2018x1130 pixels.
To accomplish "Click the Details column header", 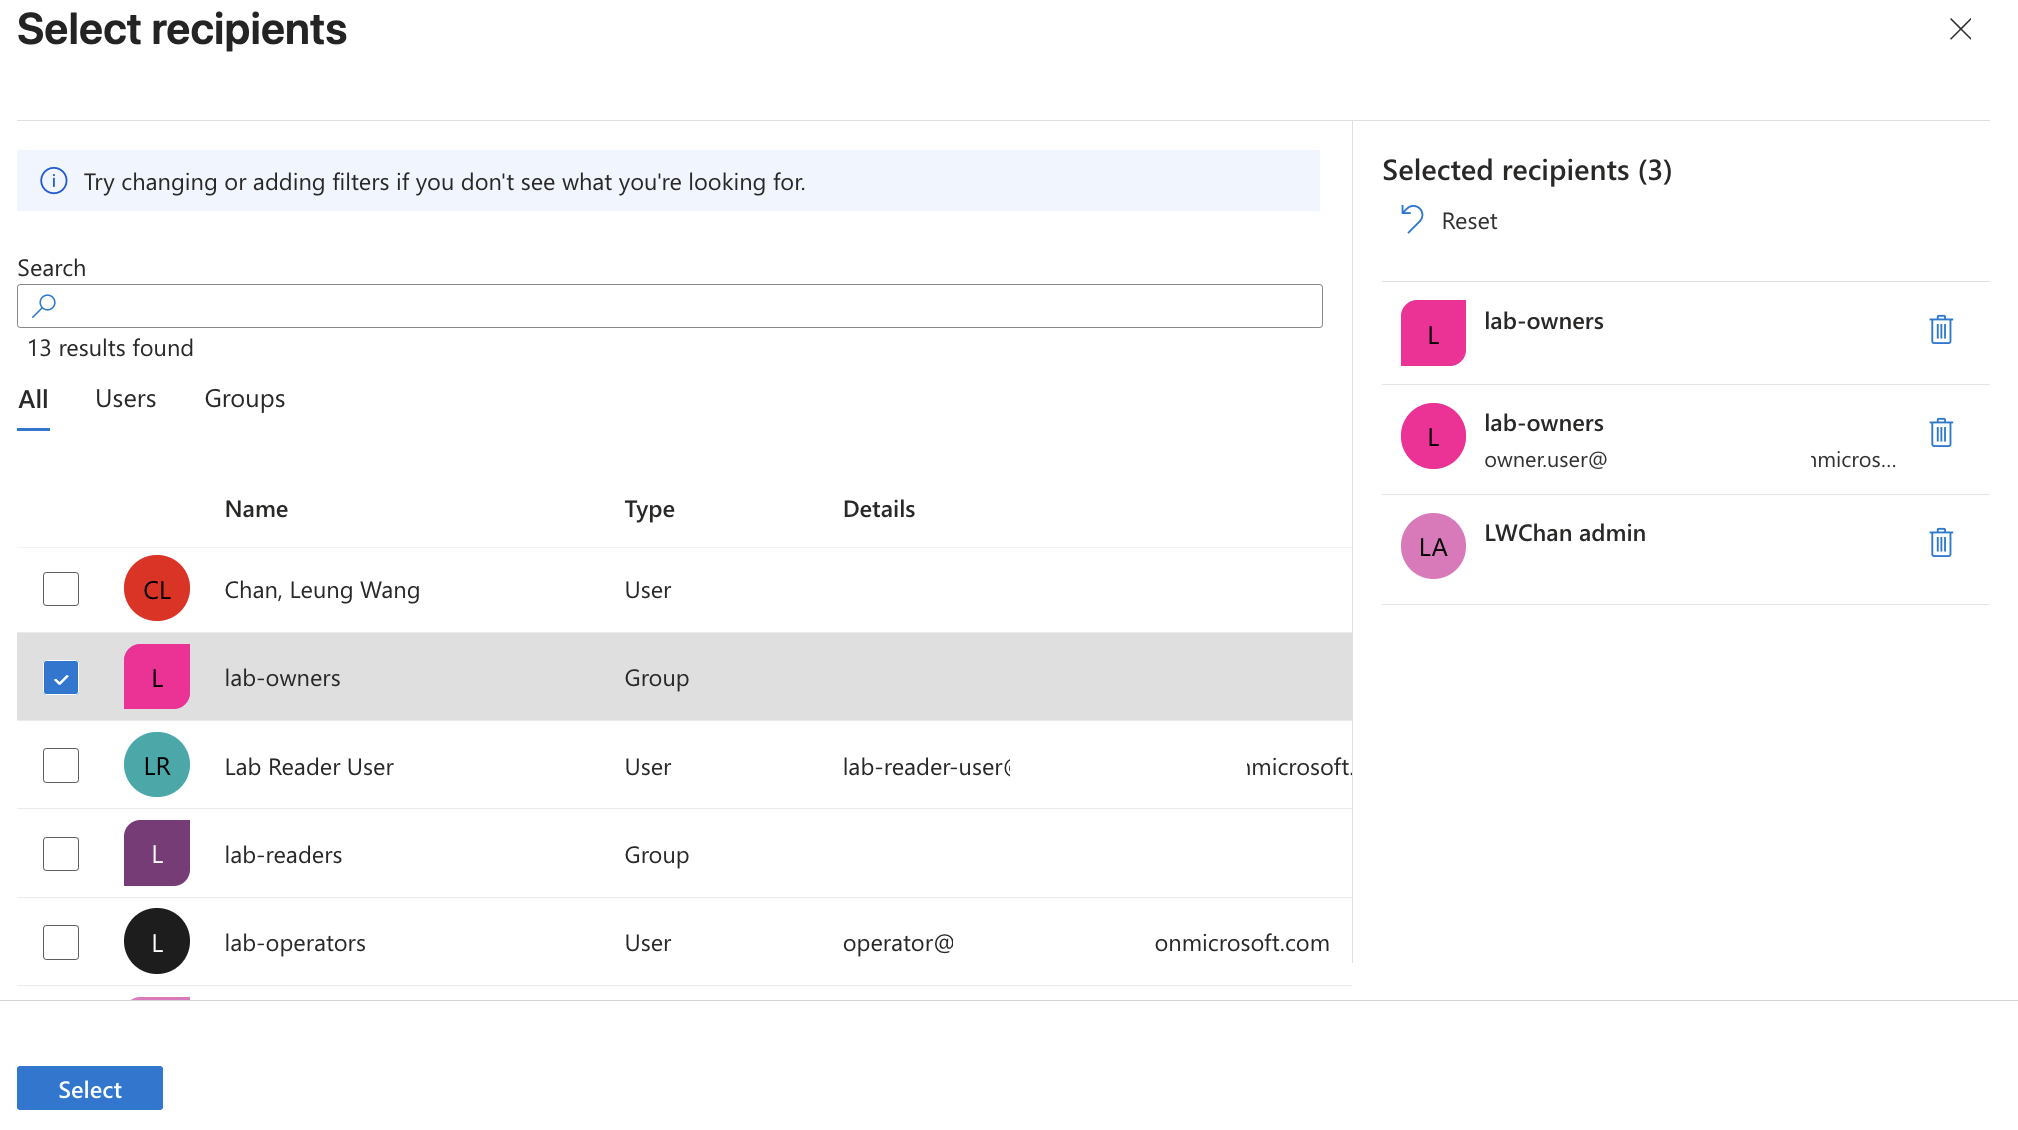I will point(879,509).
